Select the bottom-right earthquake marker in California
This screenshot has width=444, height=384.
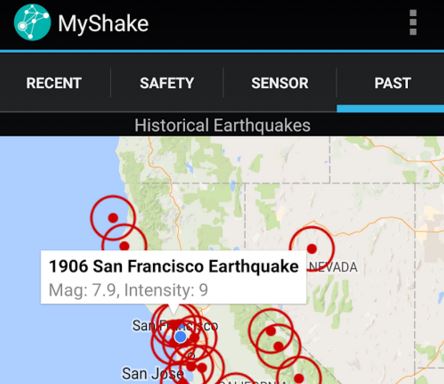point(299,378)
